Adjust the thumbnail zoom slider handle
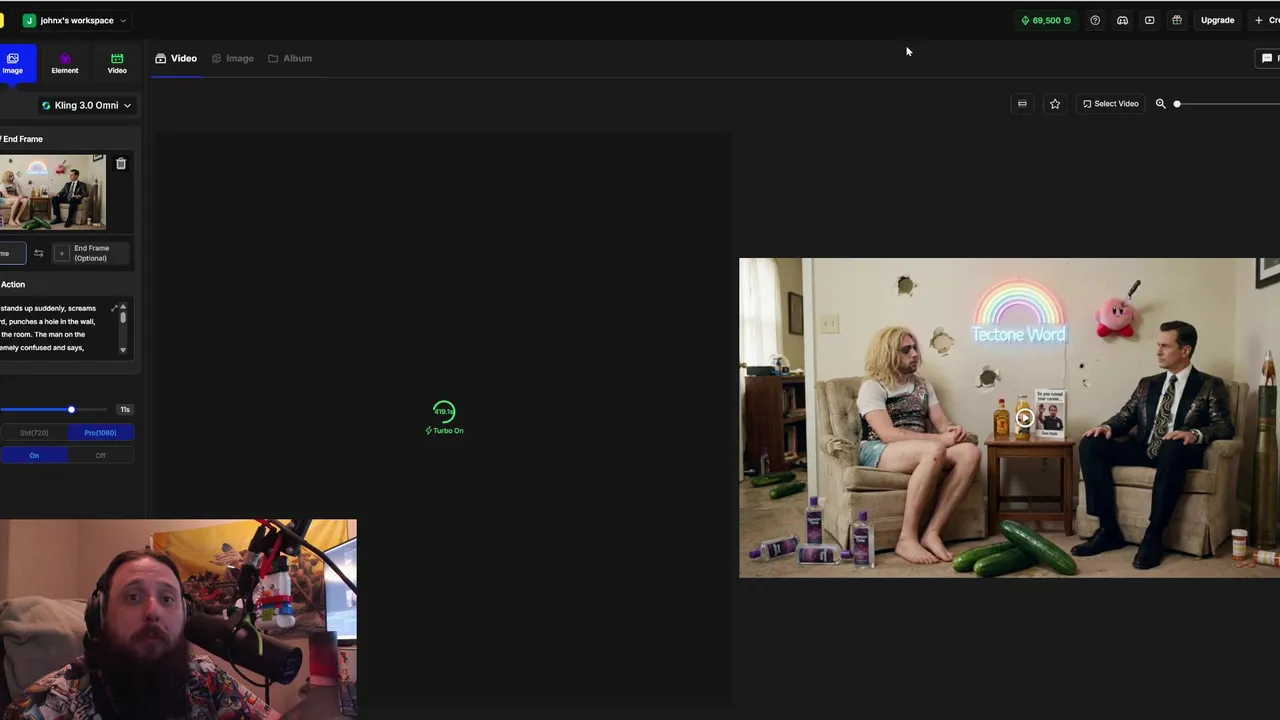The width and height of the screenshot is (1280, 720). pyautogui.click(x=1177, y=104)
